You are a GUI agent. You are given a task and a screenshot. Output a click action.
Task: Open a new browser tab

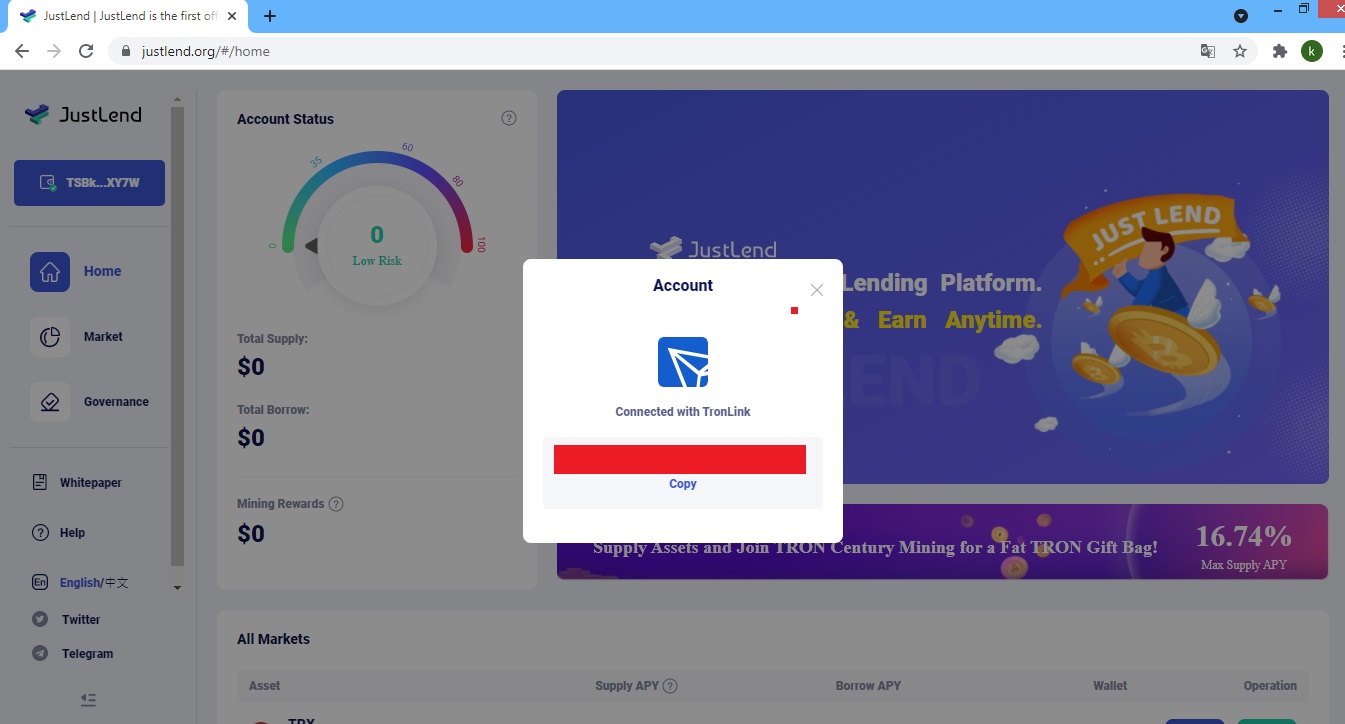[x=270, y=16]
